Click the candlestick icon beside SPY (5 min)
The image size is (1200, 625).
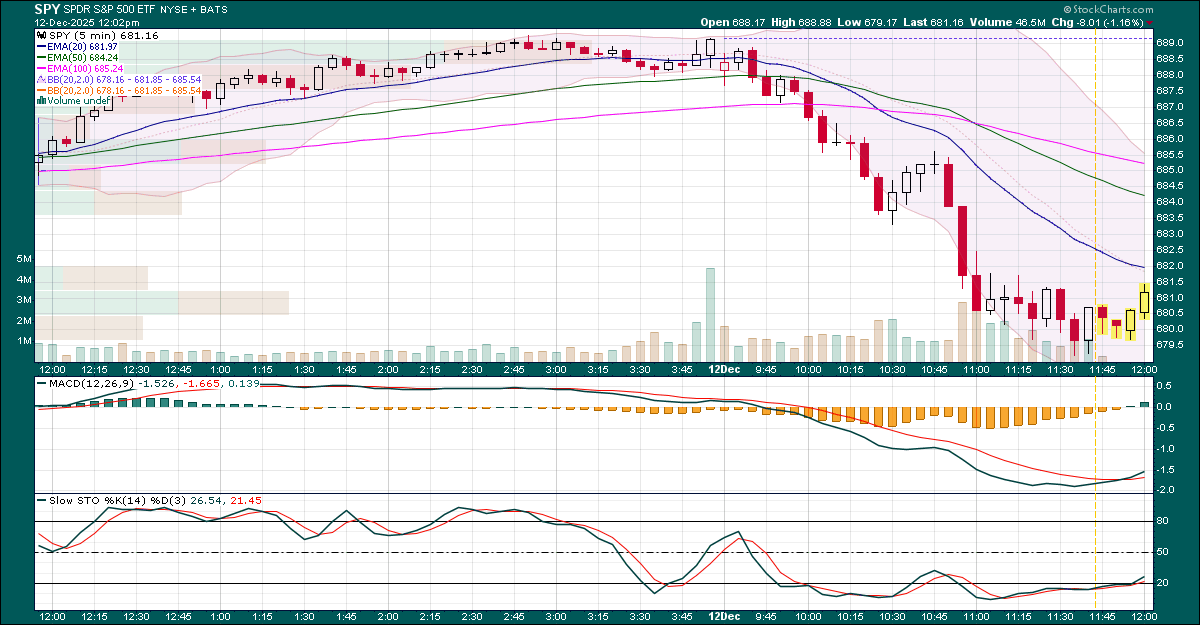pyautogui.click(x=41, y=35)
